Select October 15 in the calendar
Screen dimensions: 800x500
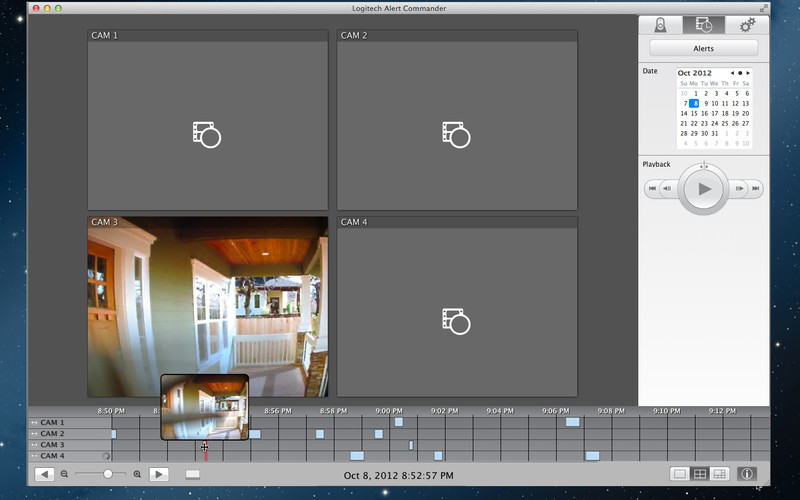pyautogui.click(x=695, y=113)
